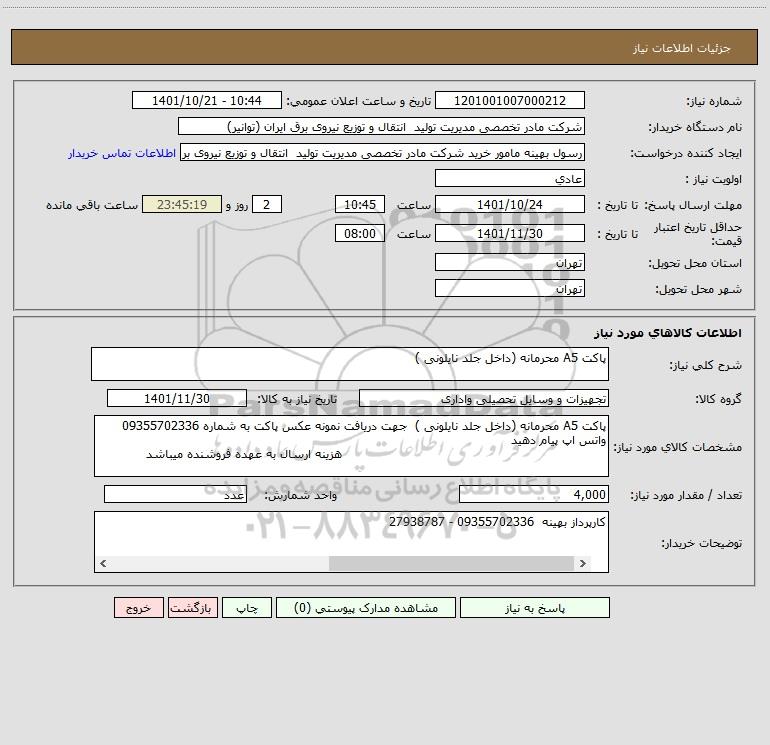770x745 pixels.
Task: Click the request creator field رسول بهینه
Action: [x=383, y=153]
